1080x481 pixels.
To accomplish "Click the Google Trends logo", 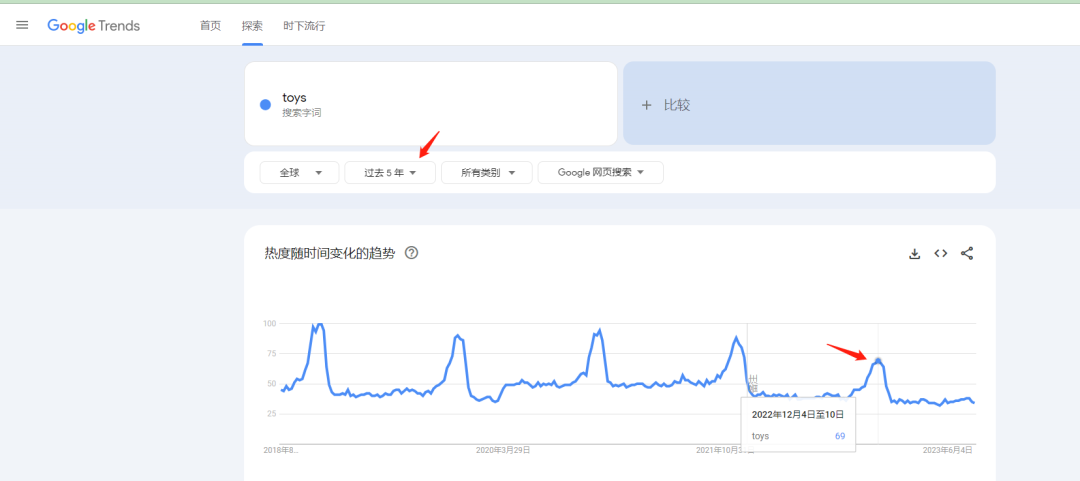I will [x=94, y=25].
